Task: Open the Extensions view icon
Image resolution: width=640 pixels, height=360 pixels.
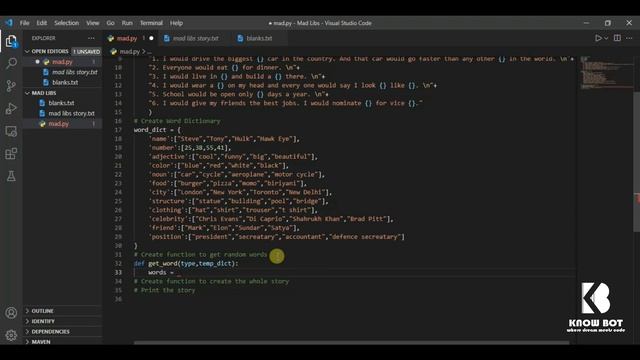Action: [11, 153]
